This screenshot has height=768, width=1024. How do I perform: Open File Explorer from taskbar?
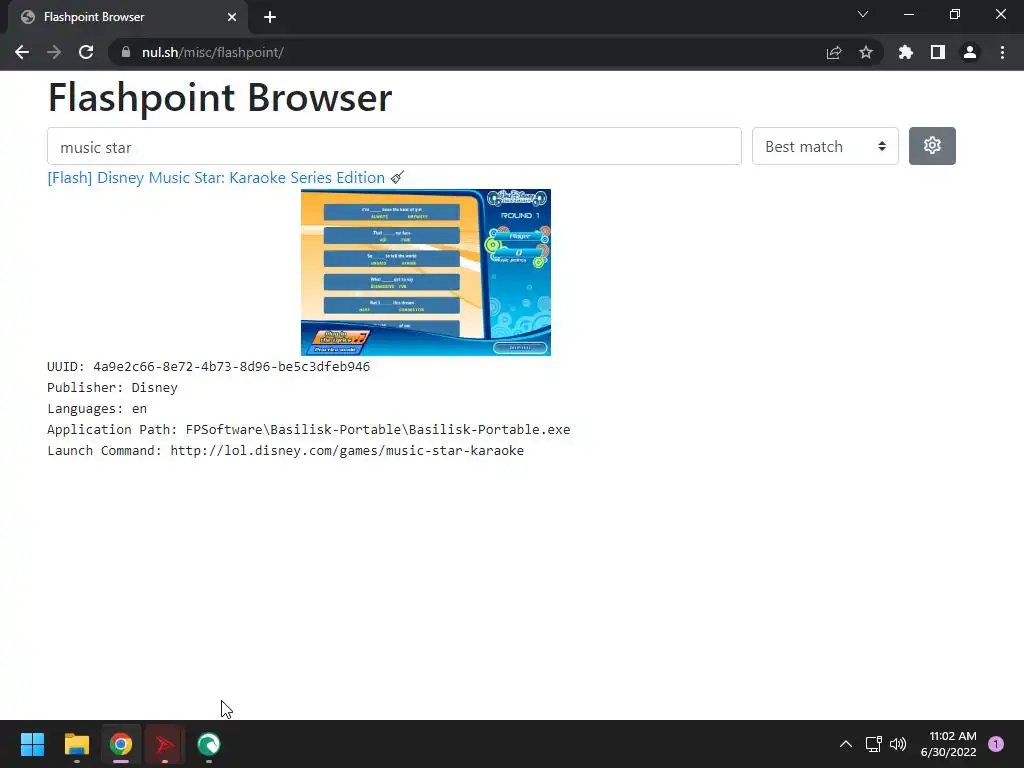(76, 744)
